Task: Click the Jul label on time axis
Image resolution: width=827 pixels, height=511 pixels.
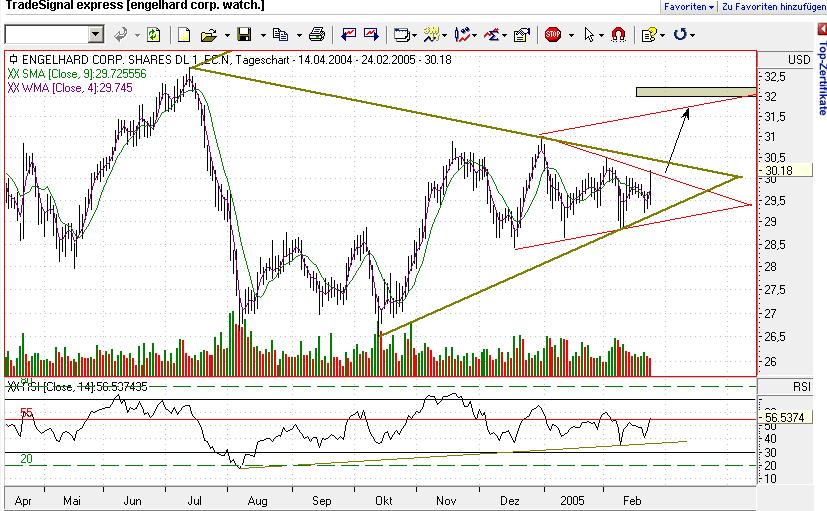Action: coord(195,500)
